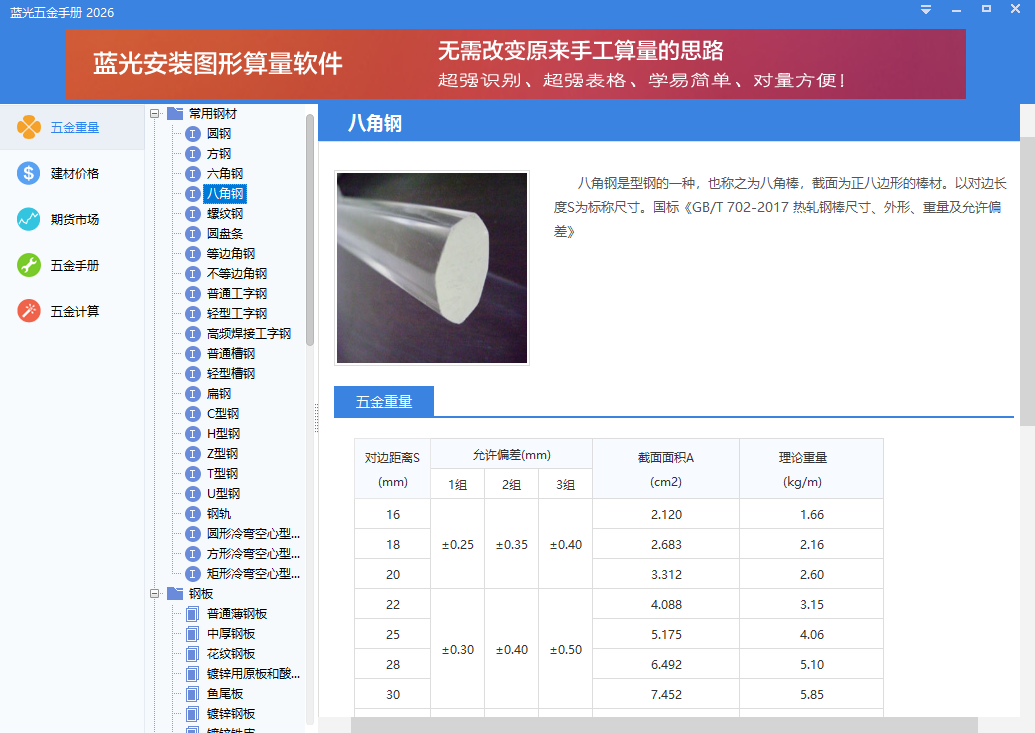Click the octagonal steel bar photo
This screenshot has height=733, width=1035.
(431, 268)
